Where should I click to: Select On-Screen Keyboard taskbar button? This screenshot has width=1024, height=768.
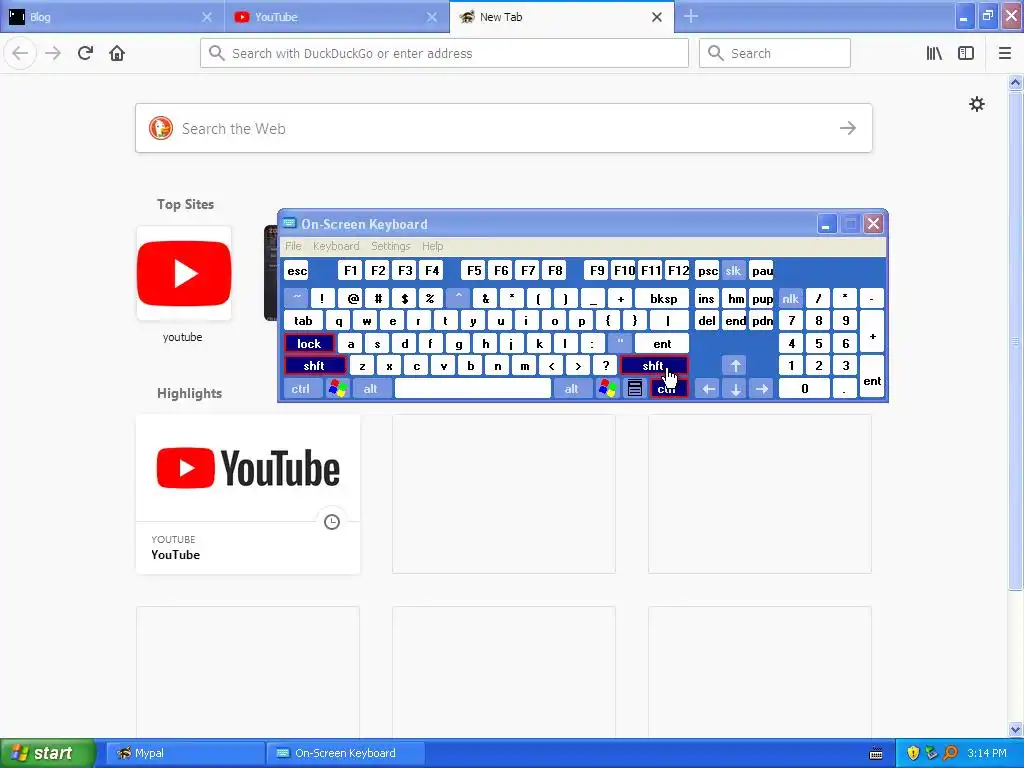(x=345, y=753)
